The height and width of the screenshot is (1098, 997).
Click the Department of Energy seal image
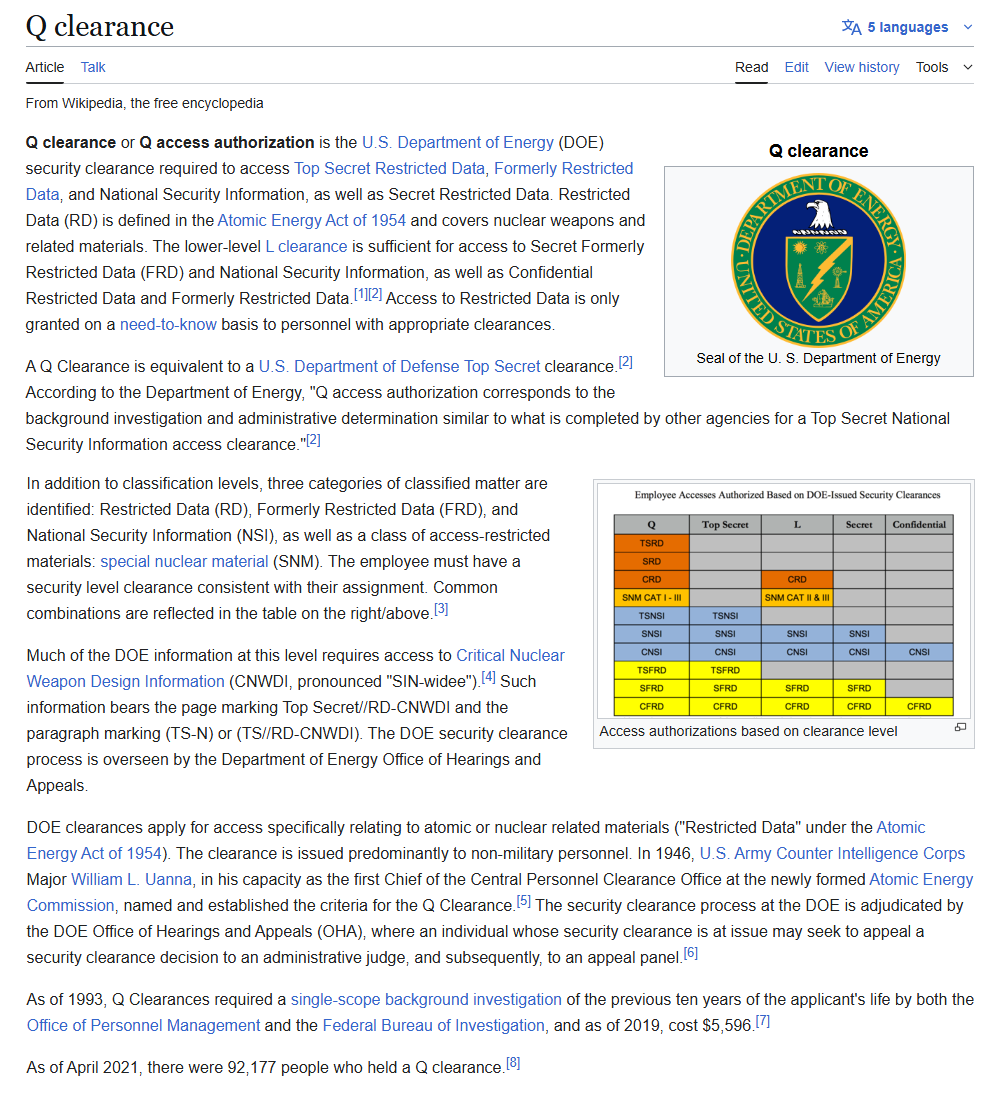coord(818,260)
